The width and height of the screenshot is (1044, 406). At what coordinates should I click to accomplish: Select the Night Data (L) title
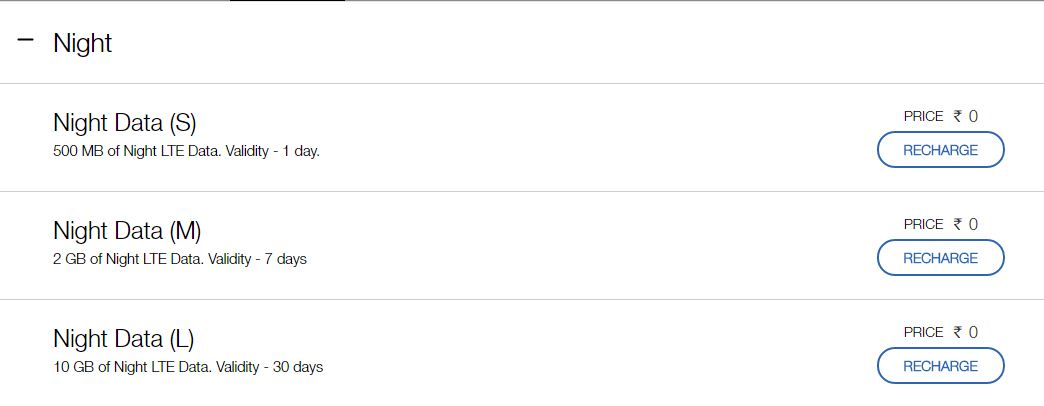[x=123, y=339]
